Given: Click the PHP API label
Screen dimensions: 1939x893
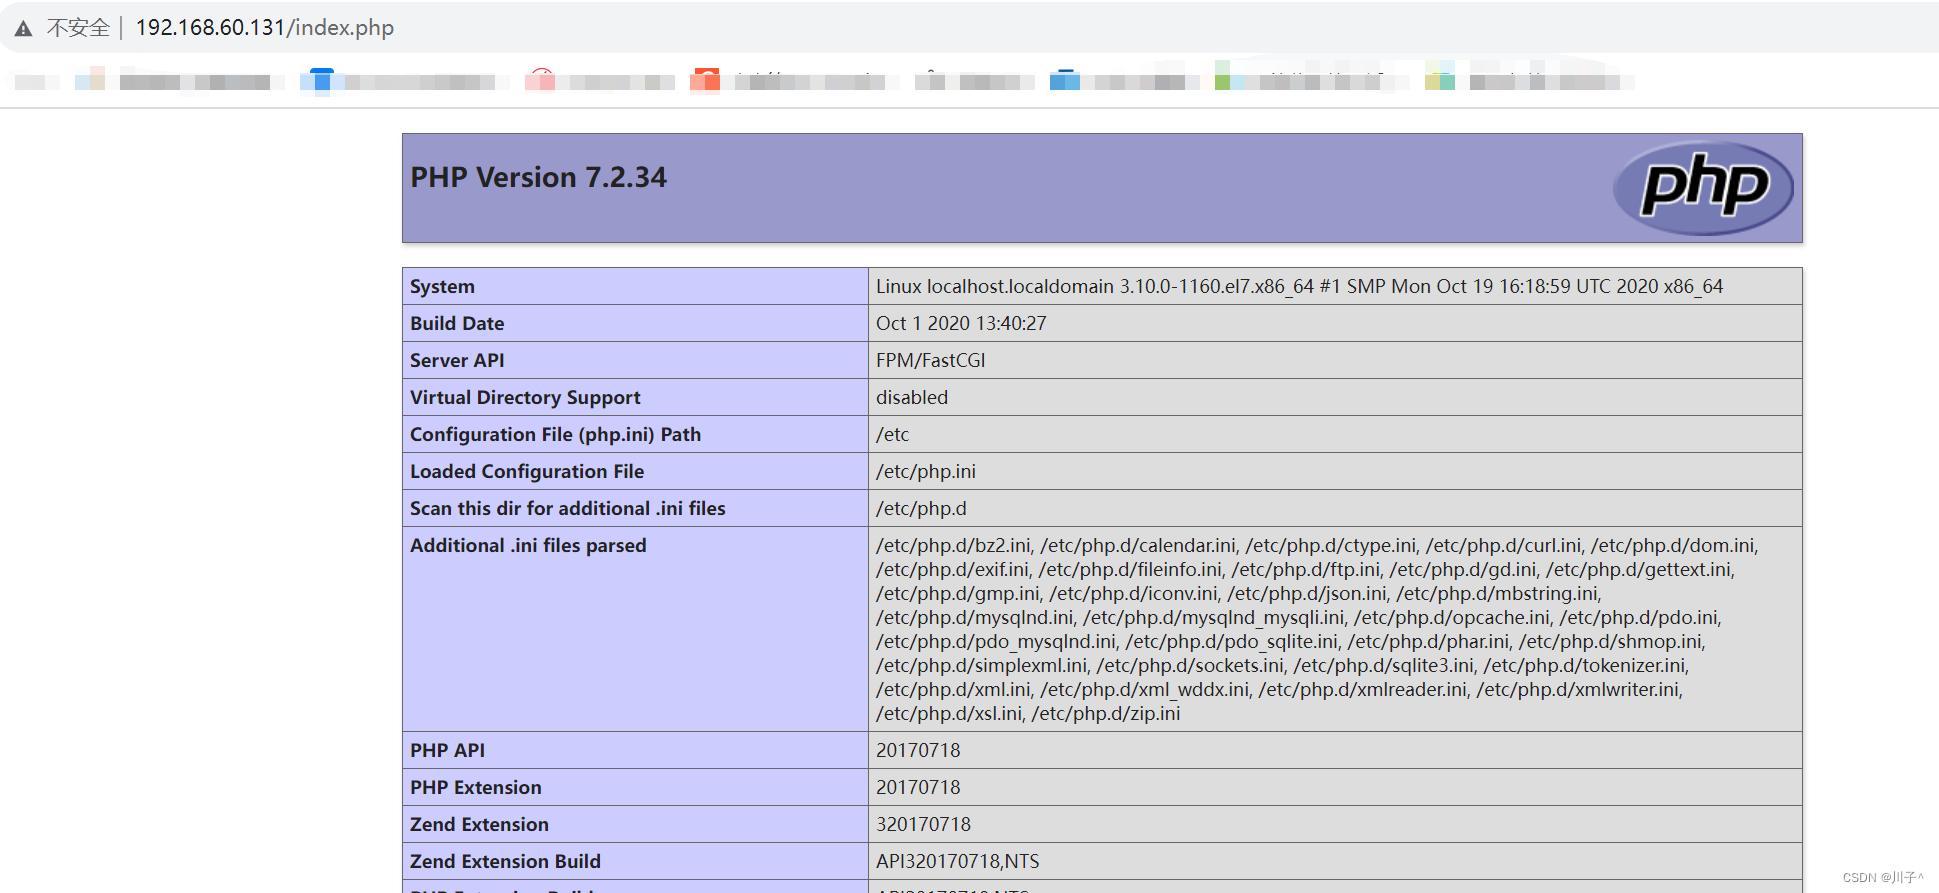Looking at the screenshot, I should 447,751.
